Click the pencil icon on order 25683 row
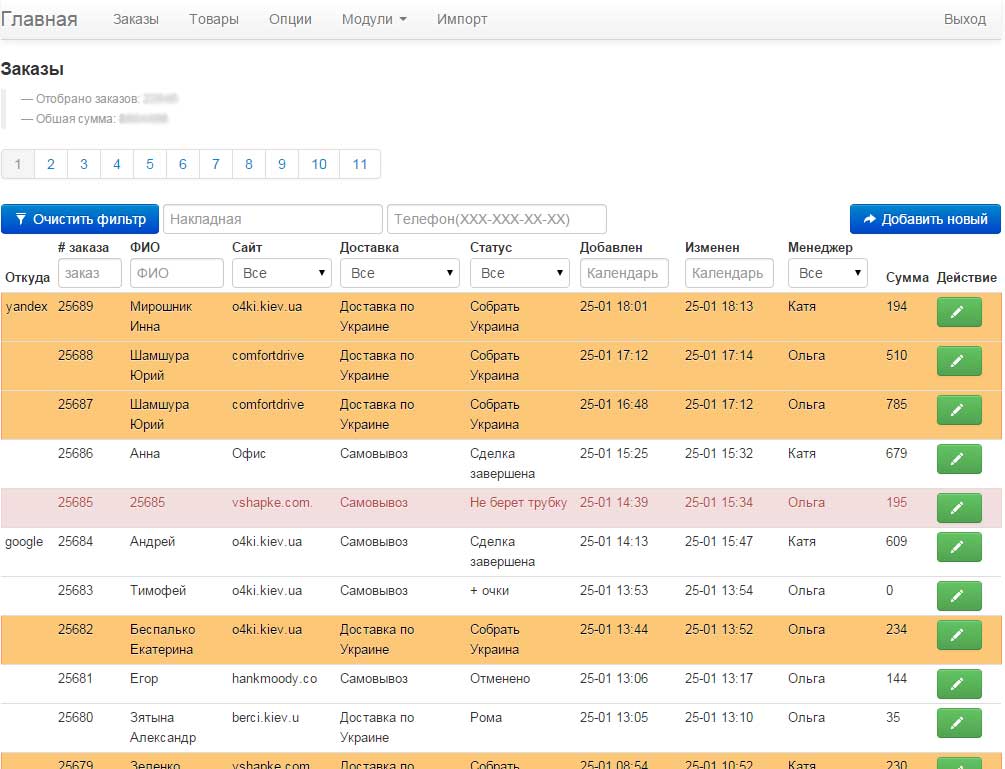The image size is (1005, 769). (x=958, y=596)
